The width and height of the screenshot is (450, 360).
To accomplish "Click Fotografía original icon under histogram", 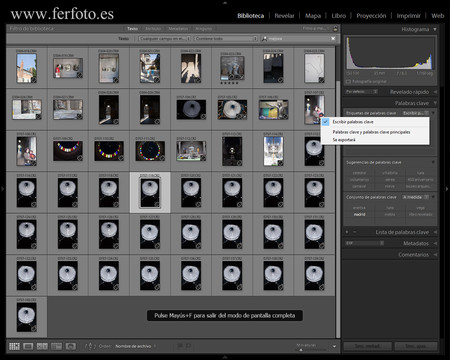I will pyautogui.click(x=348, y=81).
